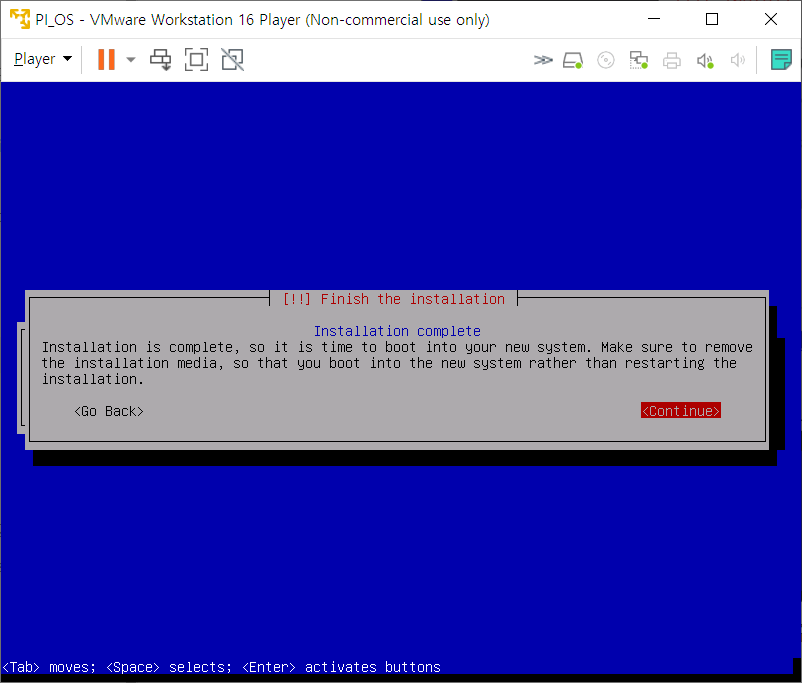802x683 pixels.
Task: Click the 'Finish the installation' dialog title
Action: [x=394, y=299]
